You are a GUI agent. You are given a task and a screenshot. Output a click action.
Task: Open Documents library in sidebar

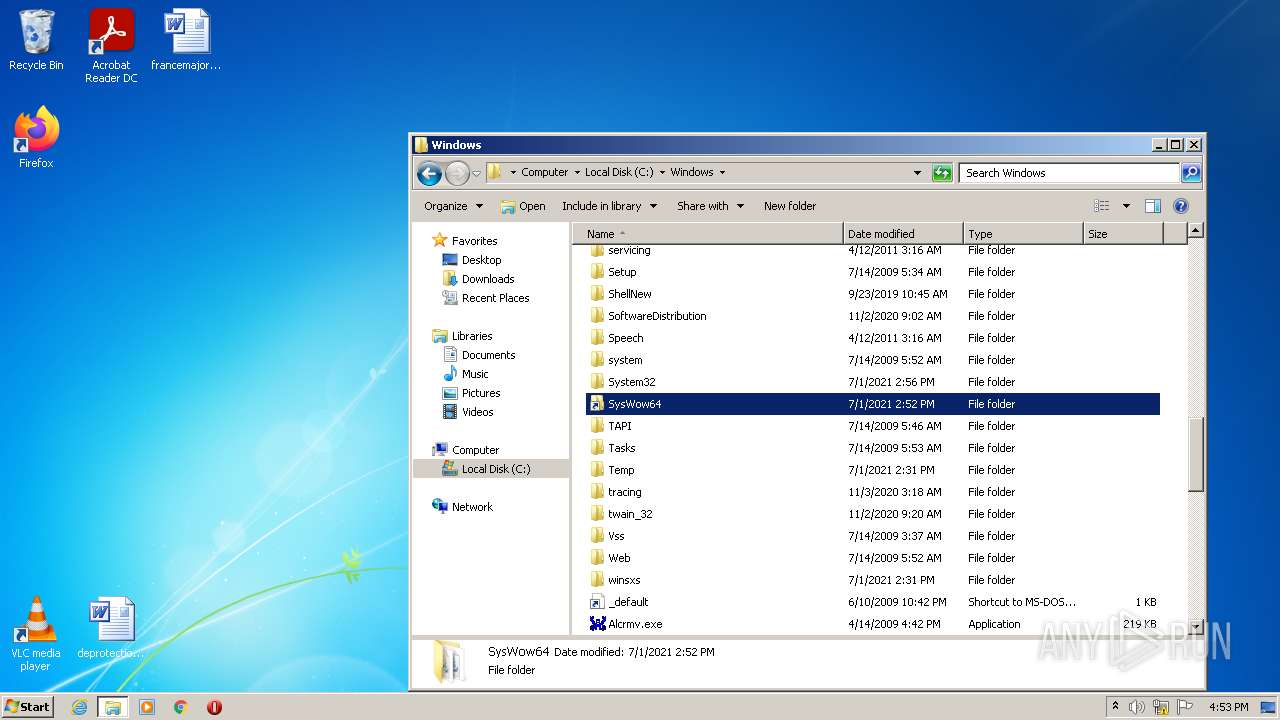tap(488, 355)
